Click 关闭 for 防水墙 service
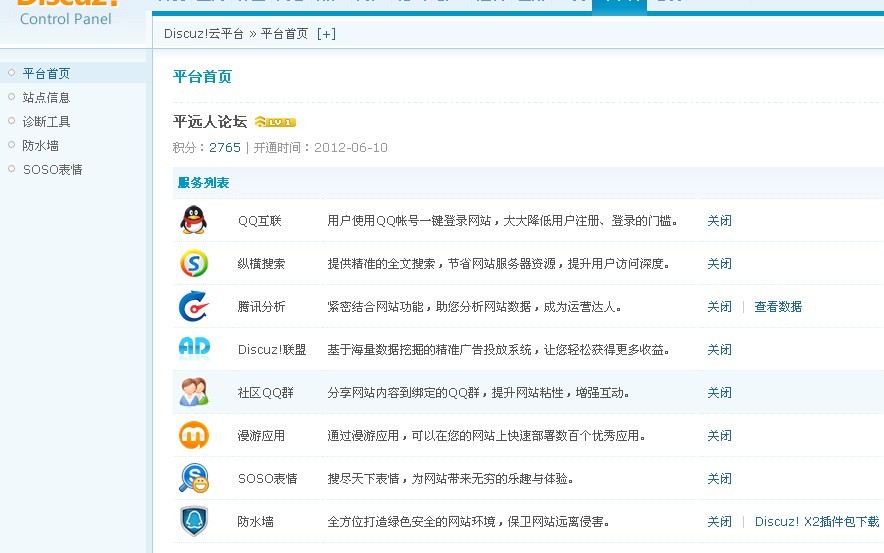Screen dimensions: 884x553 [x=719, y=521]
